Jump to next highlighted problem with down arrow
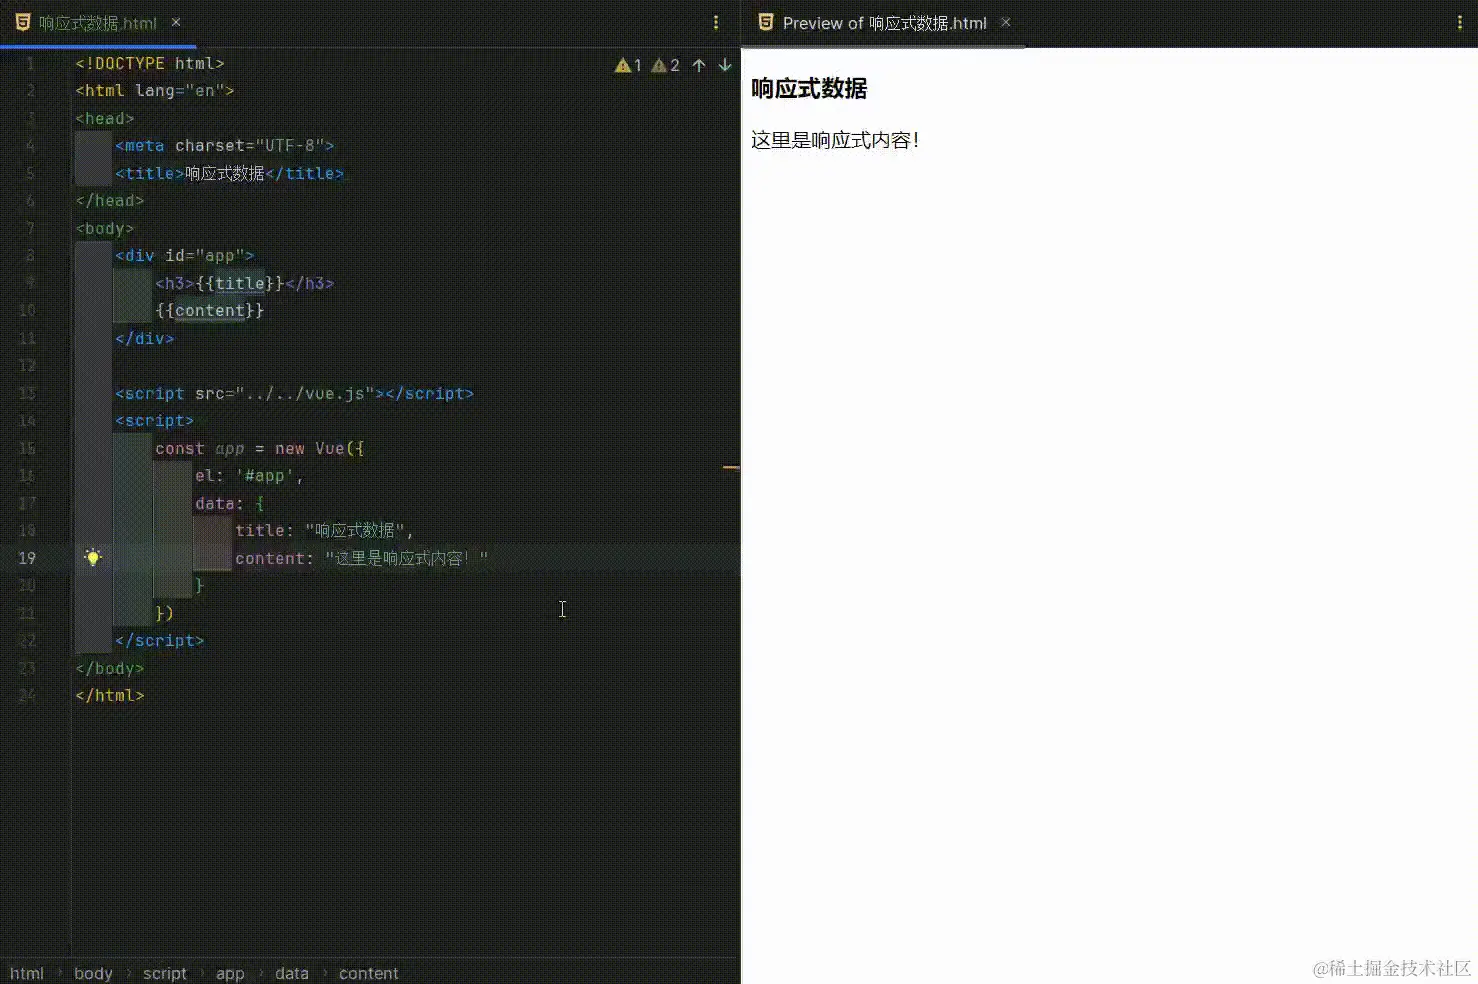Screen dimensions: 1478x984 tap(725, 65)
